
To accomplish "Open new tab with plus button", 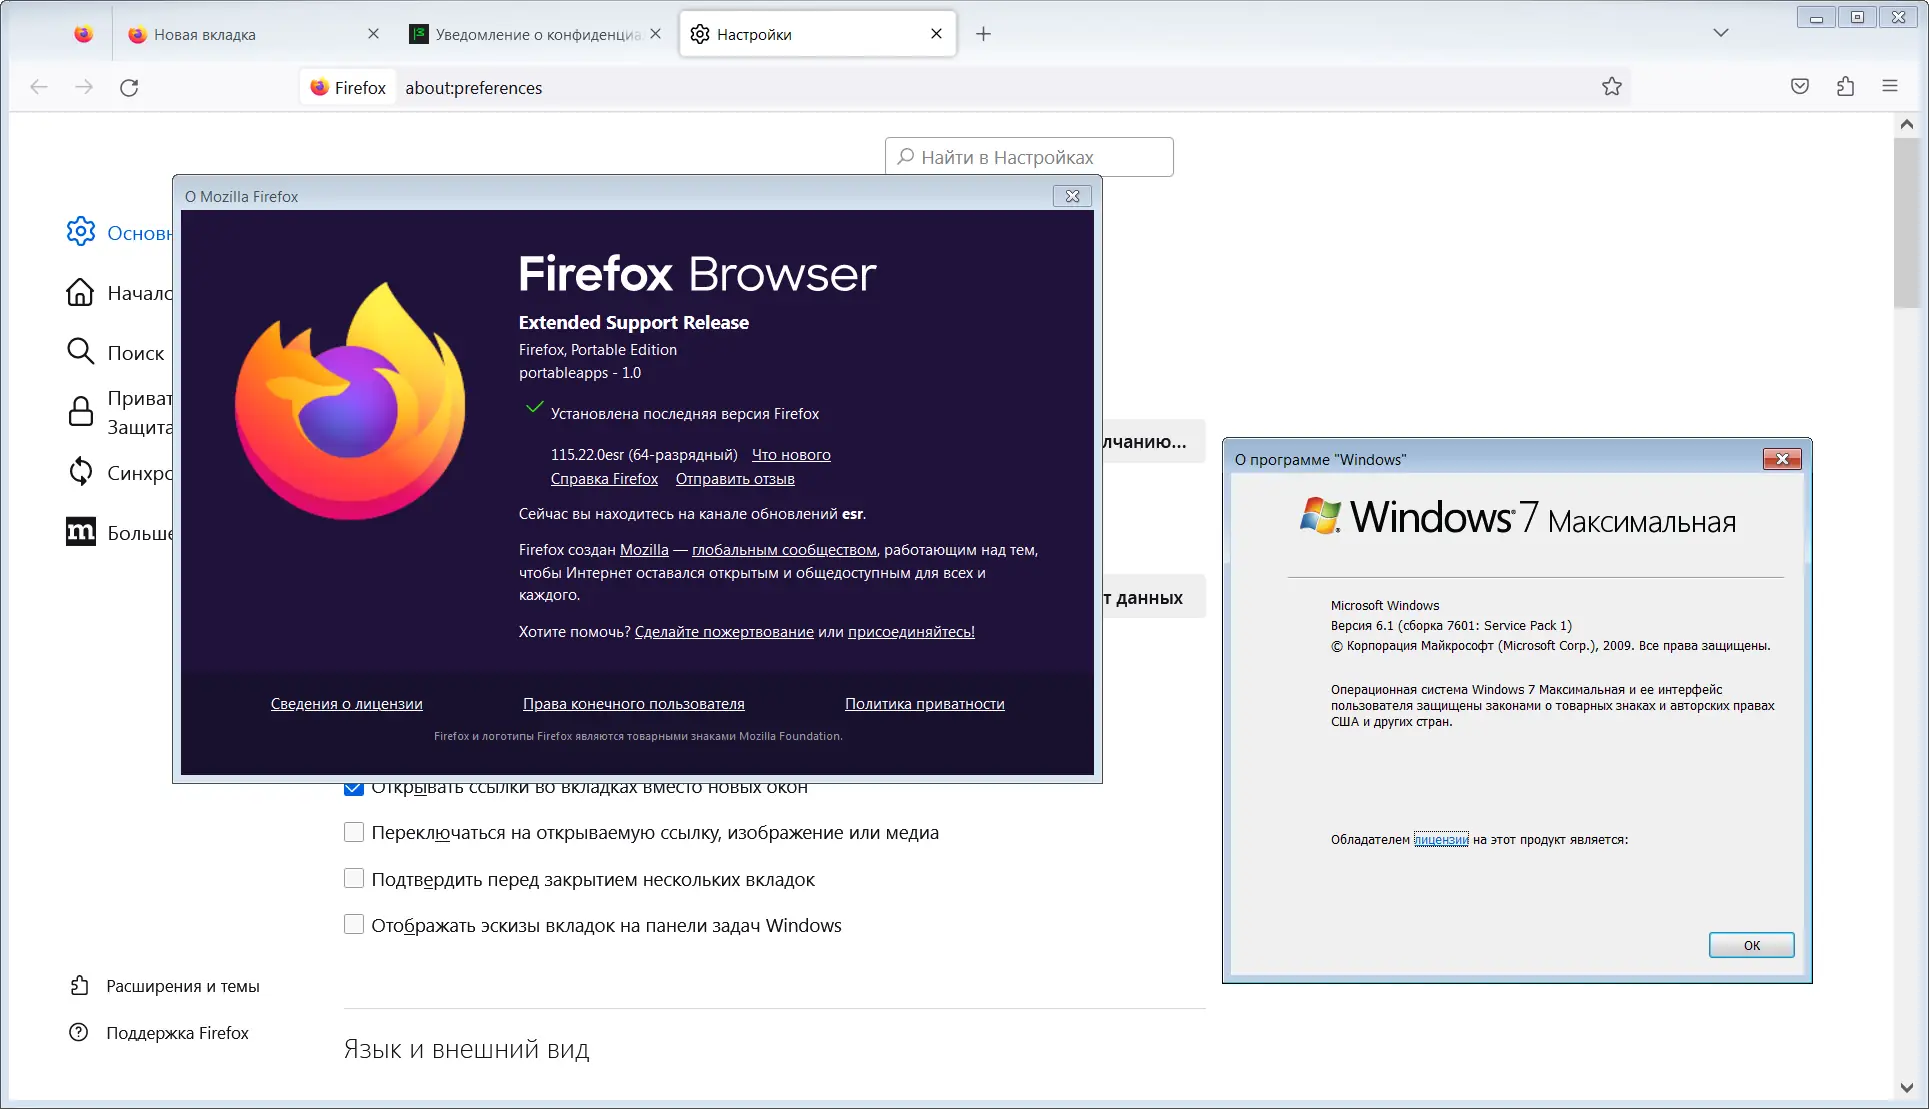I will tap(983, 34).
